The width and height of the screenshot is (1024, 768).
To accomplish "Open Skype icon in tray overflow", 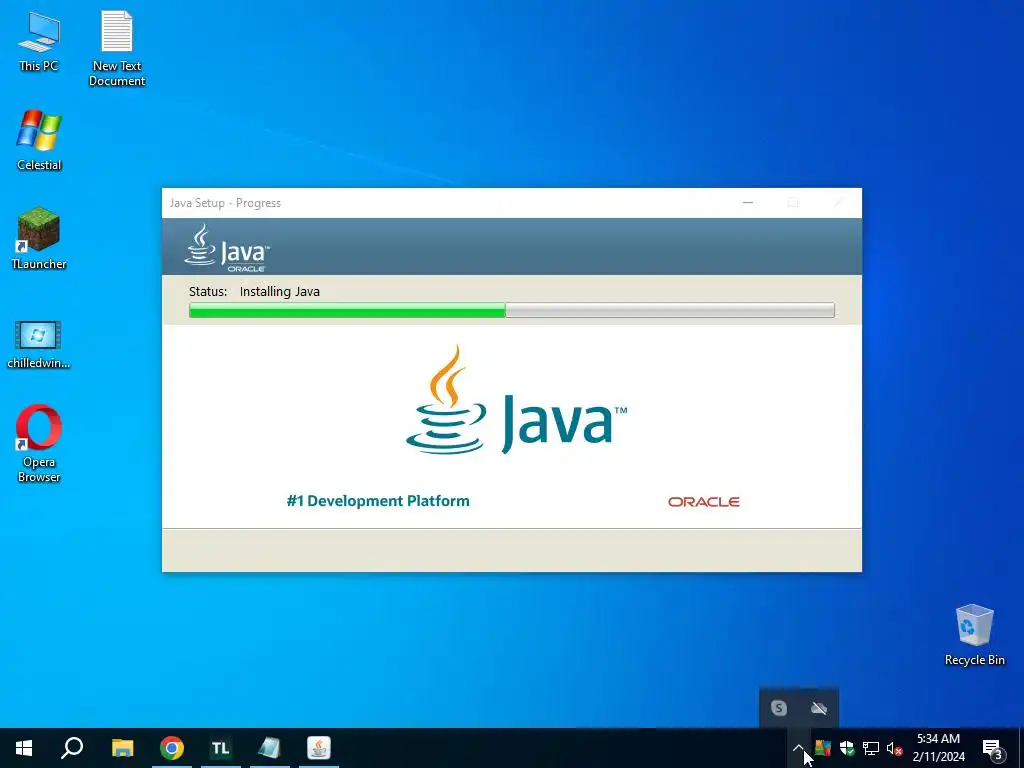I will tap(778, 708).
